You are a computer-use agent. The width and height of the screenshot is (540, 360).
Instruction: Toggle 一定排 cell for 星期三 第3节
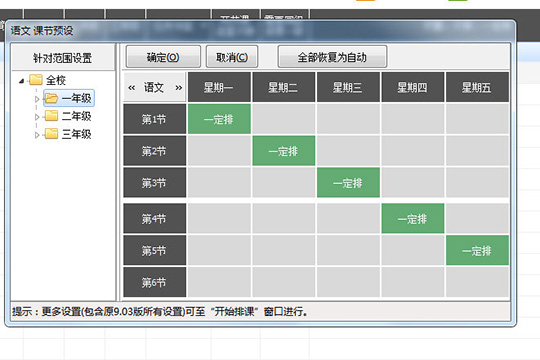pyautogui.click(x=348, y=182)
